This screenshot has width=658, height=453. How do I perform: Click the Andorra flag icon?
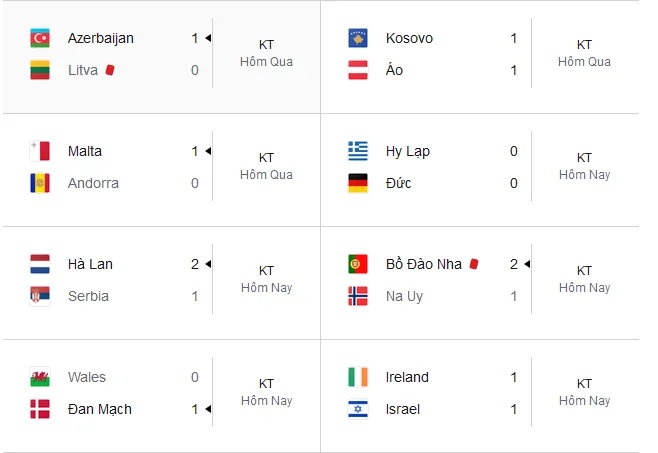click(40, 183)
